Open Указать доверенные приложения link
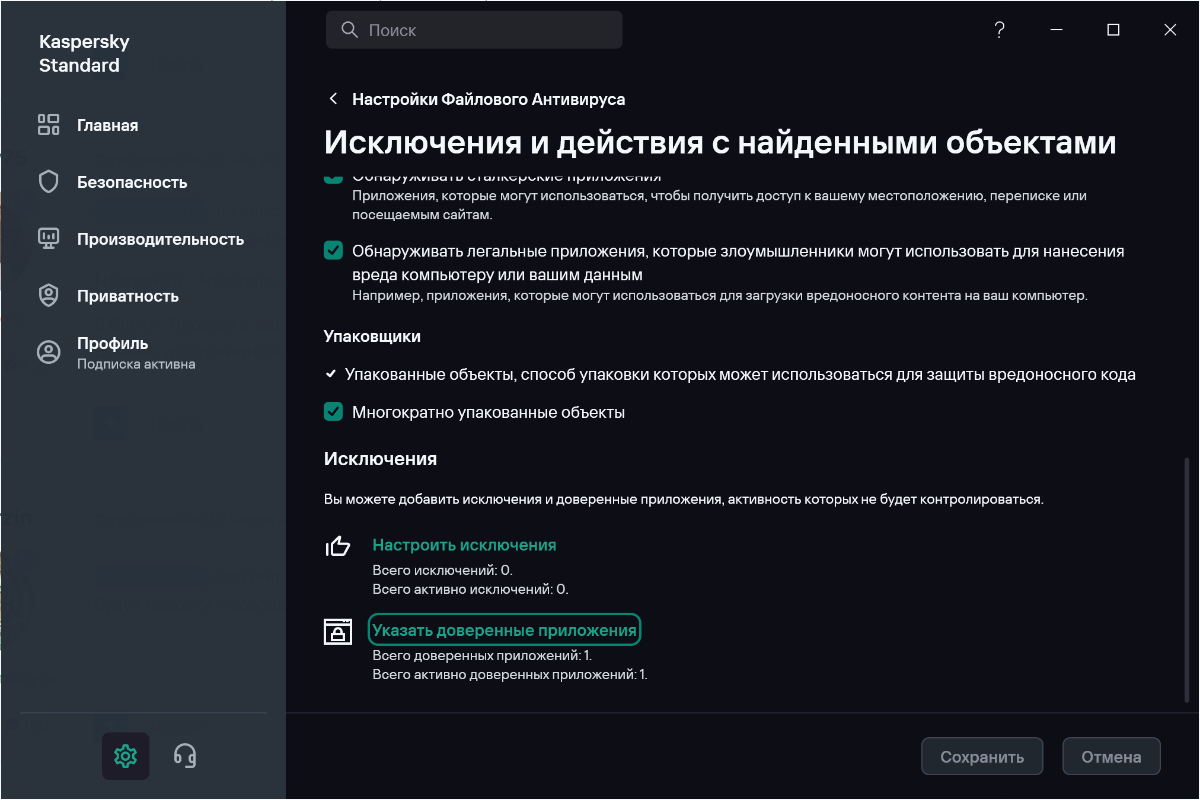Screen dimensions: 1200x800 504,630
